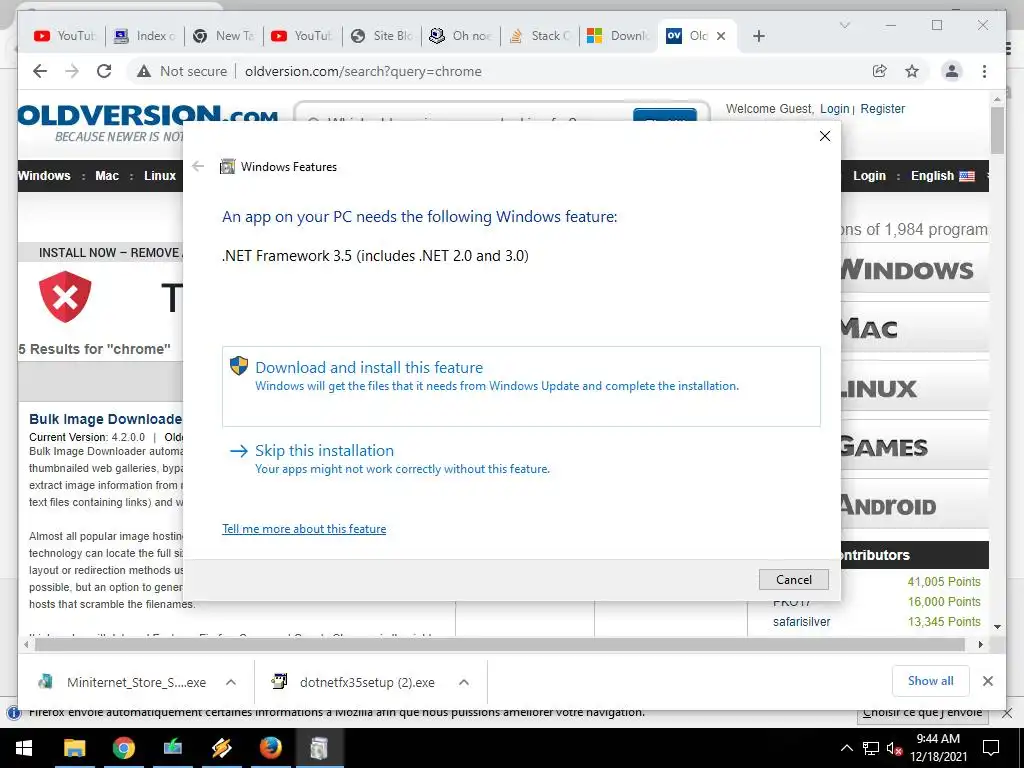Switch to the New Tab tab

pyautogui.click(x=224, y=36)
